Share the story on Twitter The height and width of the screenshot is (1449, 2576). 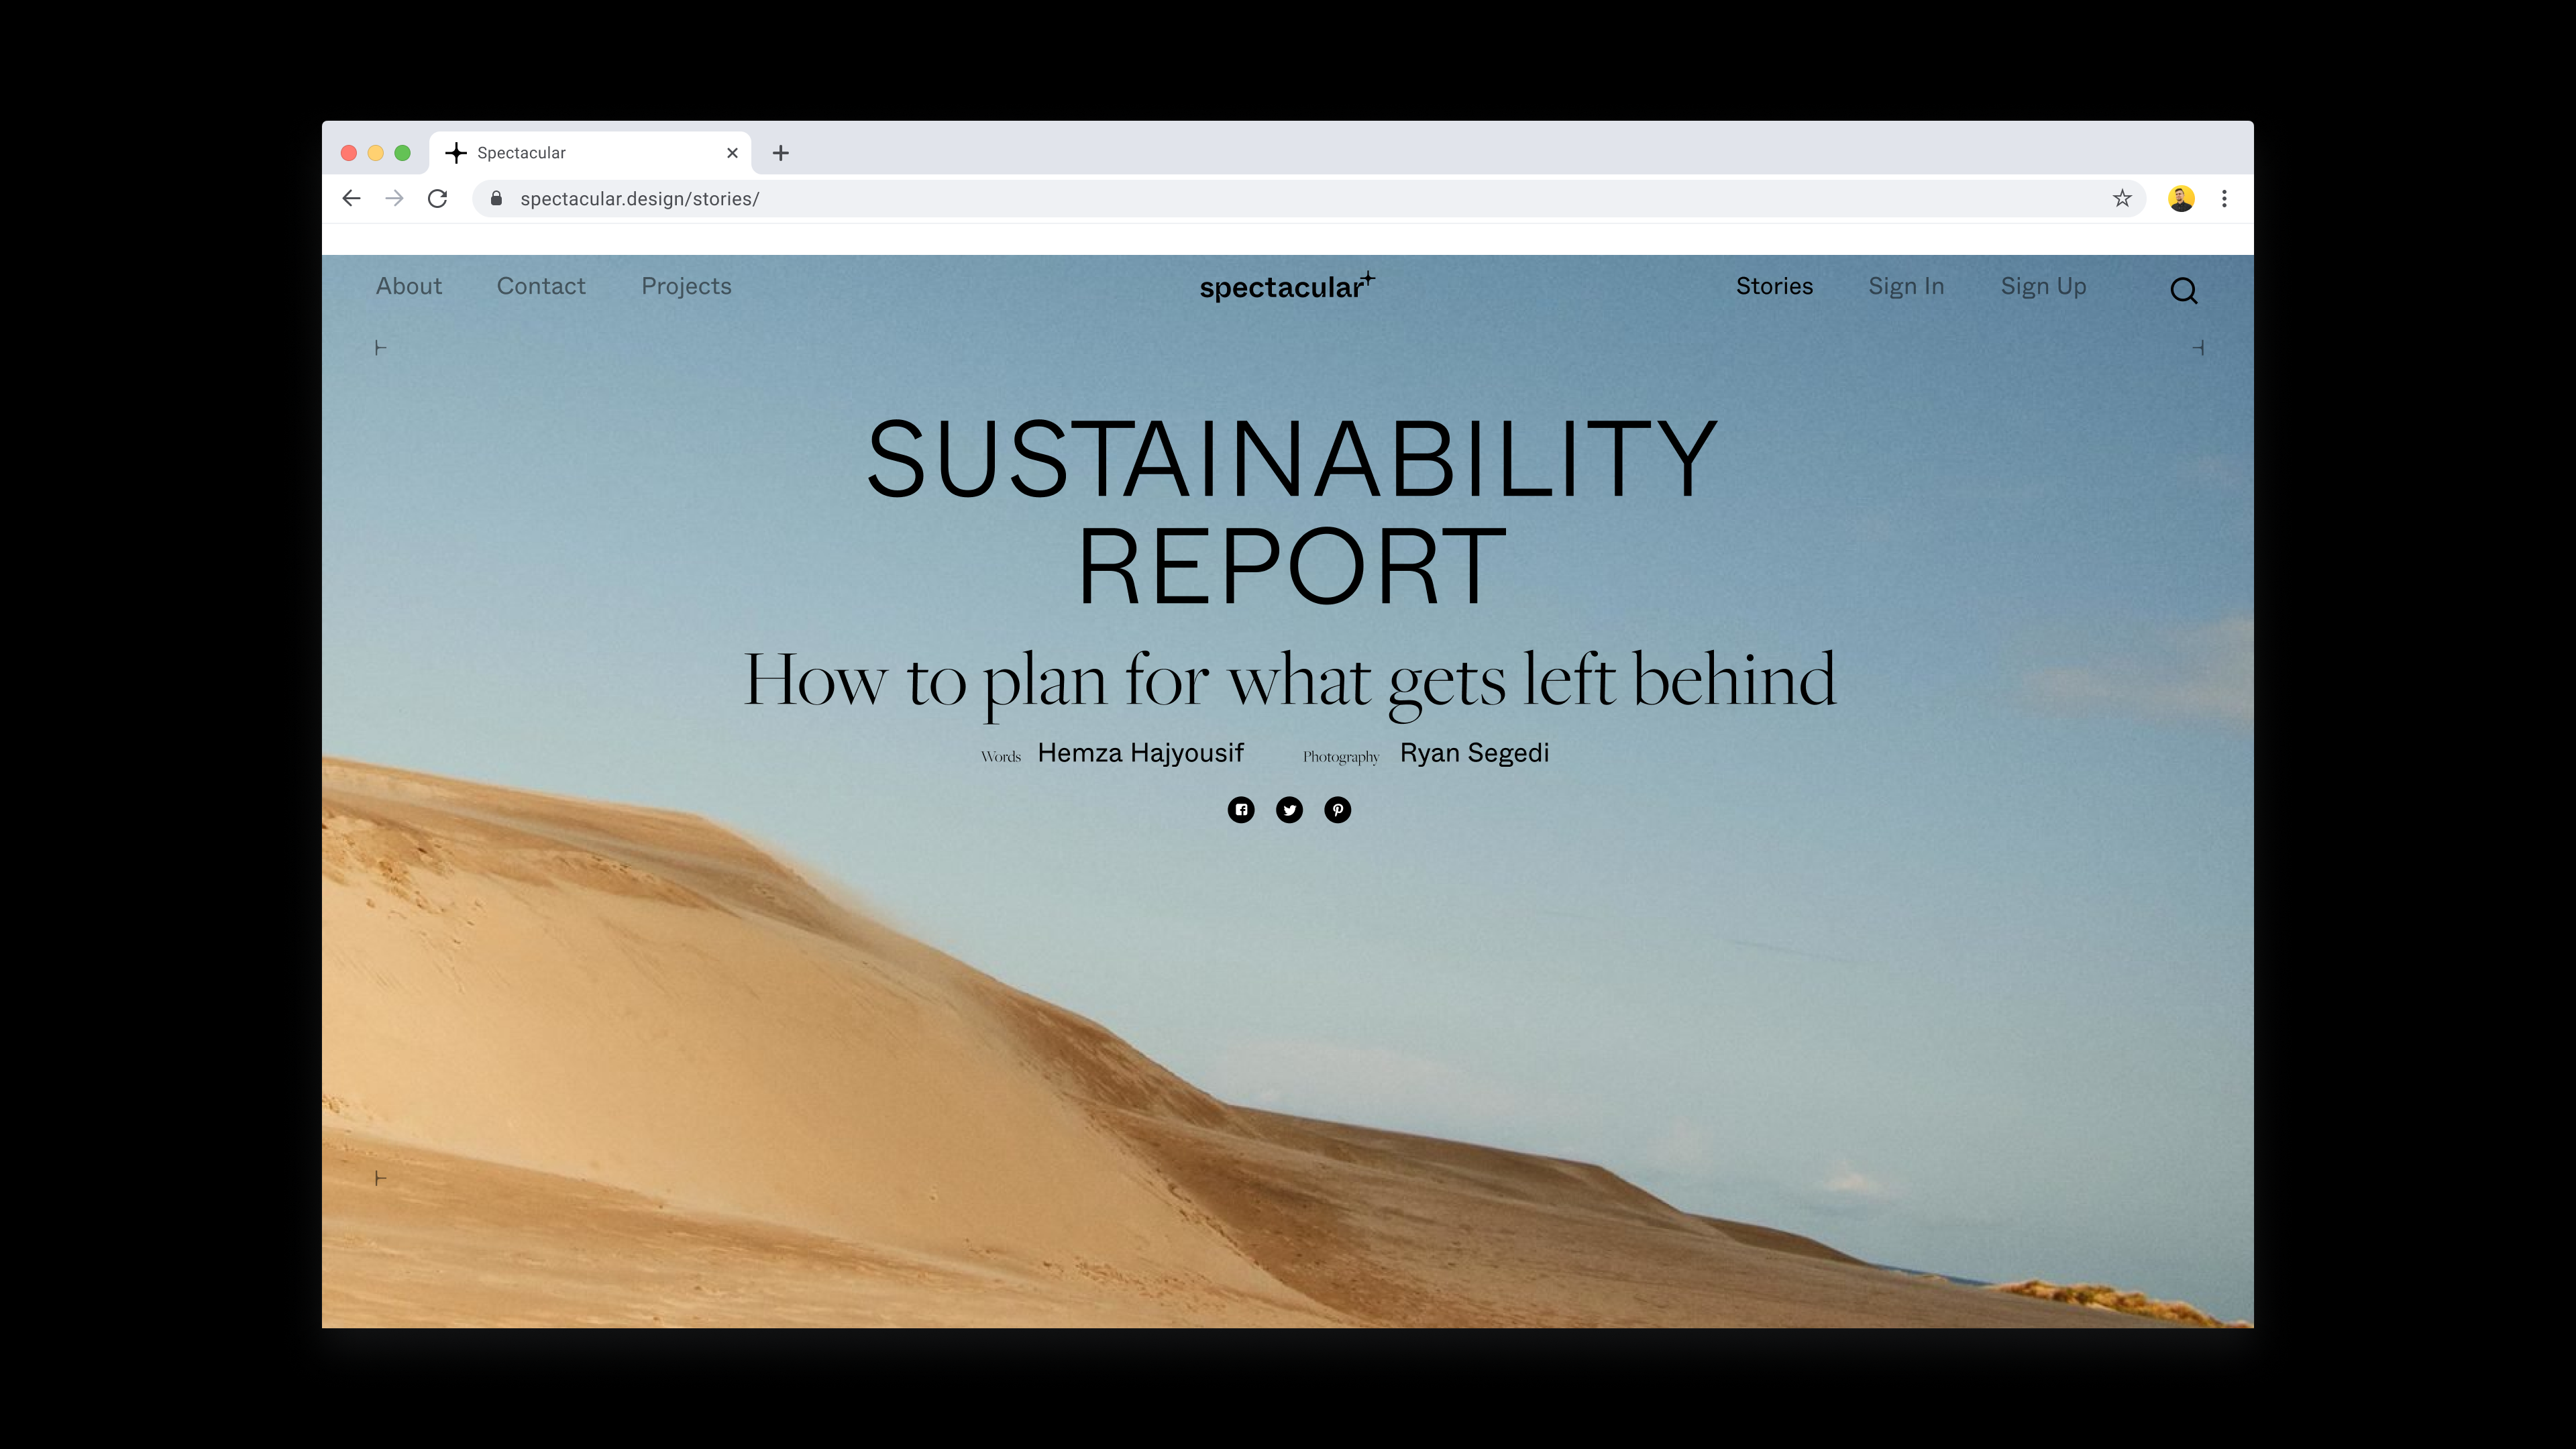coord(1289,809)
